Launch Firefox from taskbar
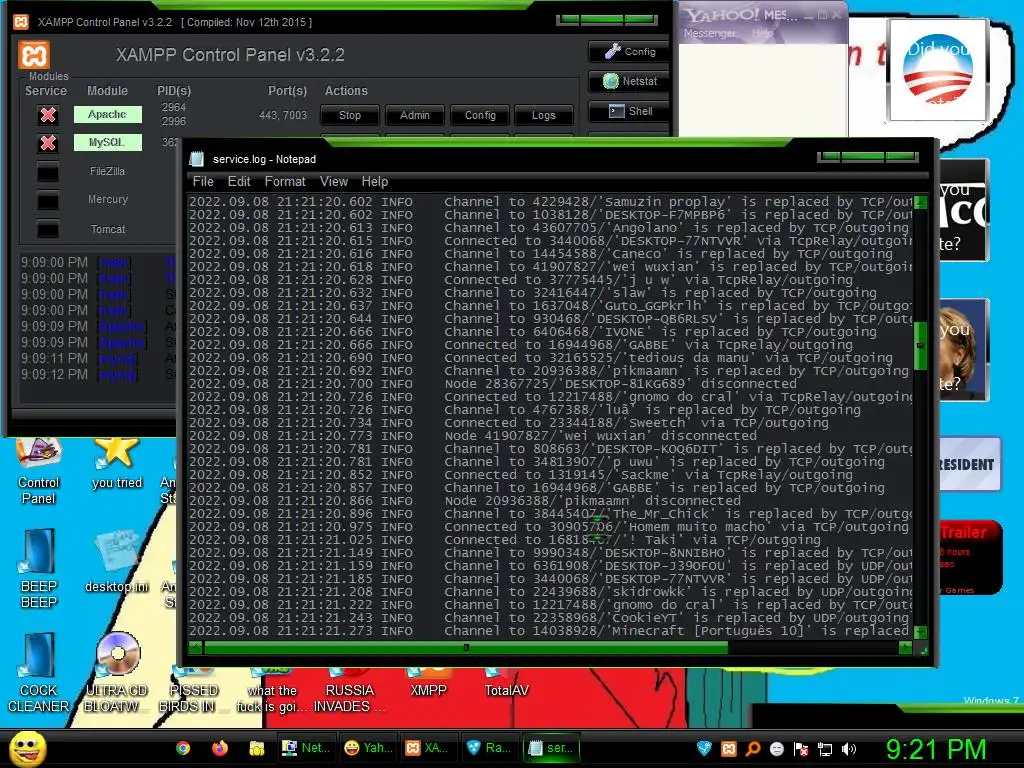Image resolution: width=1024 pixels, height=768 pixels. (219, 748)
